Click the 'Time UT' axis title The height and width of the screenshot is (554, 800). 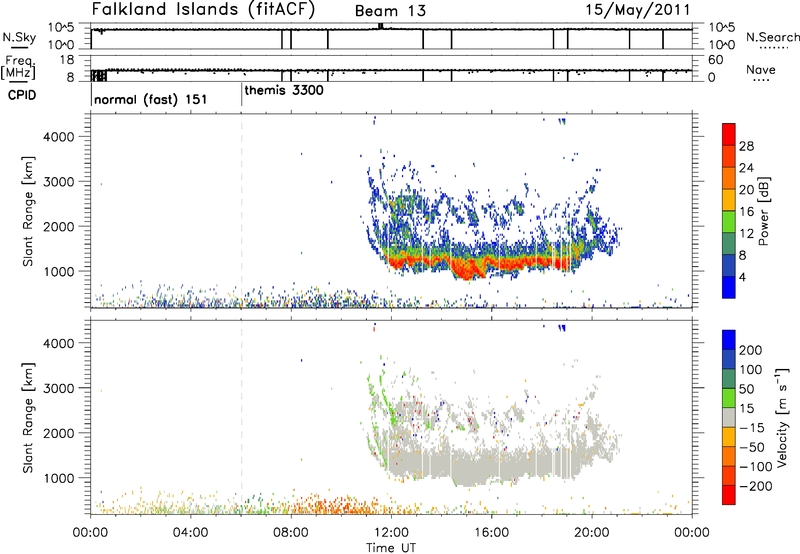coord(391,548)
